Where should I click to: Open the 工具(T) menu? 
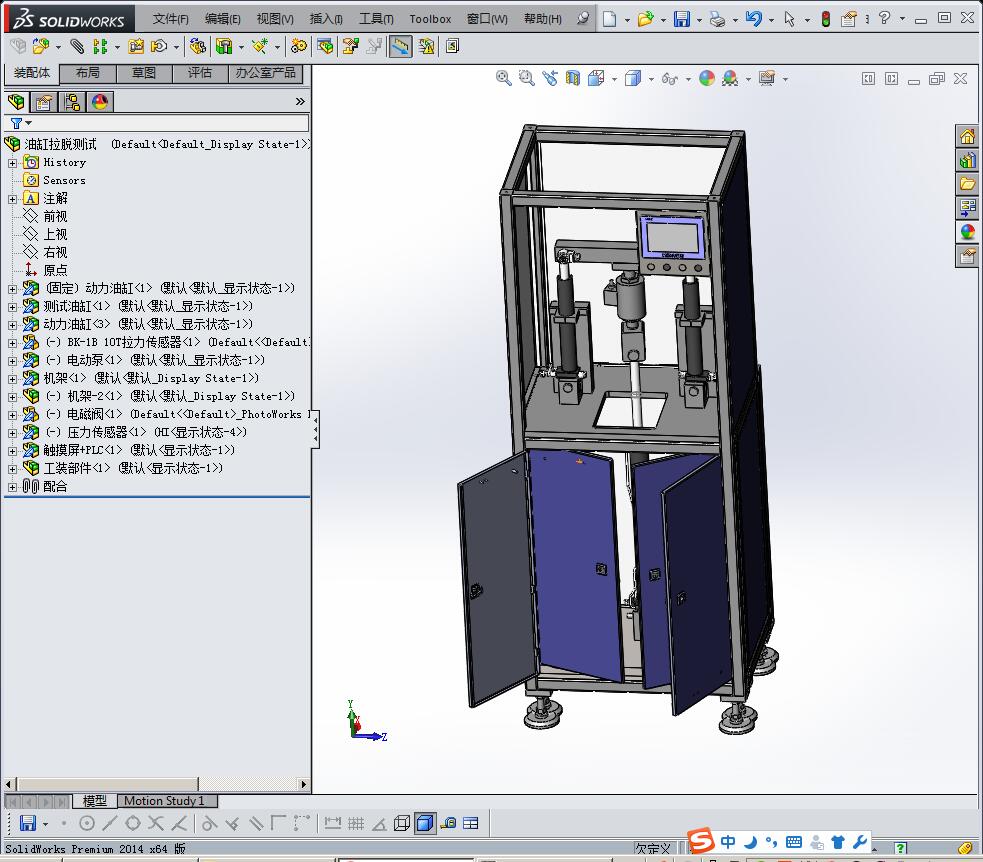[x=376, y=19]
